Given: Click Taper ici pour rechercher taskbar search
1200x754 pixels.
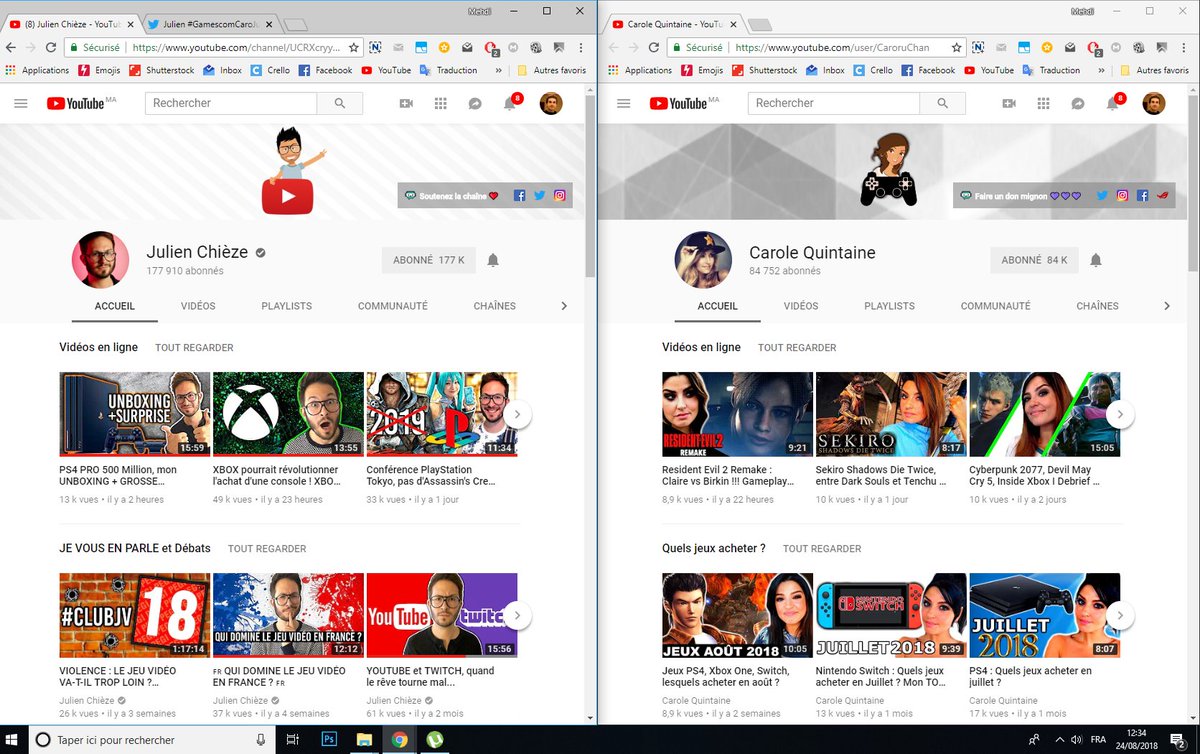Looking at the screenshot, I should (x=152, y=740).
